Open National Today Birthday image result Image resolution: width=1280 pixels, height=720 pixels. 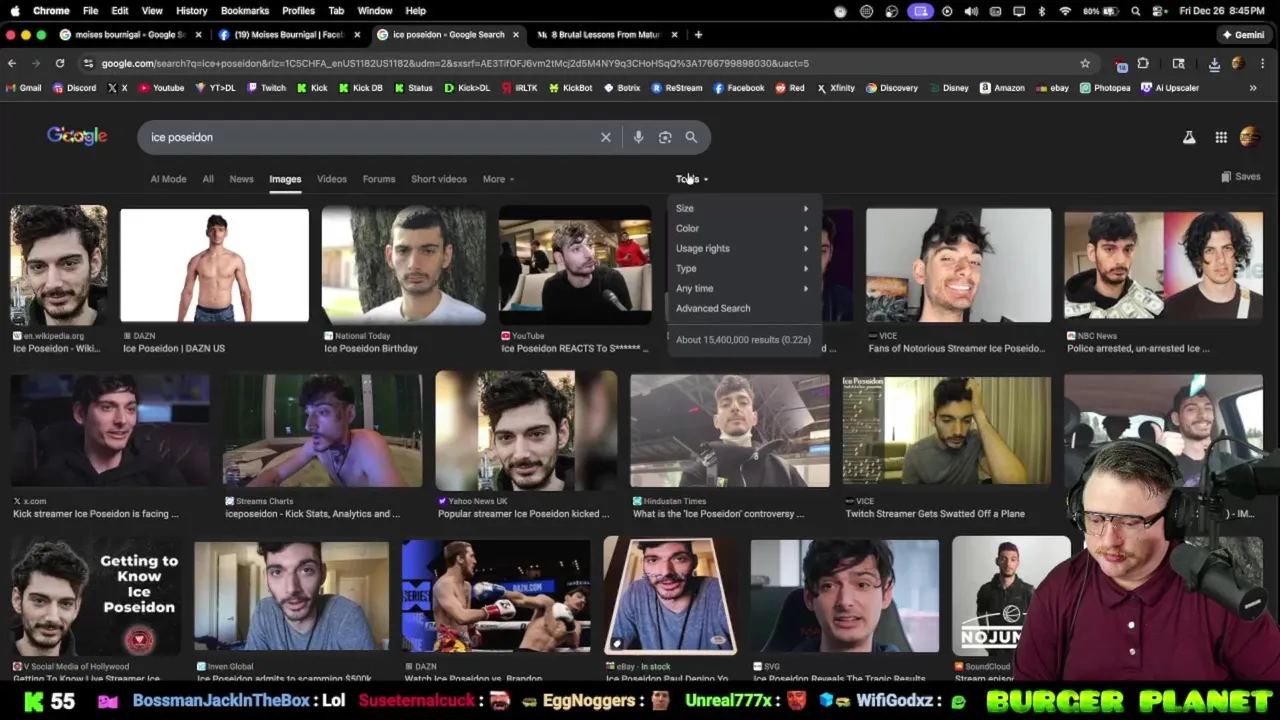pos(403,265)
